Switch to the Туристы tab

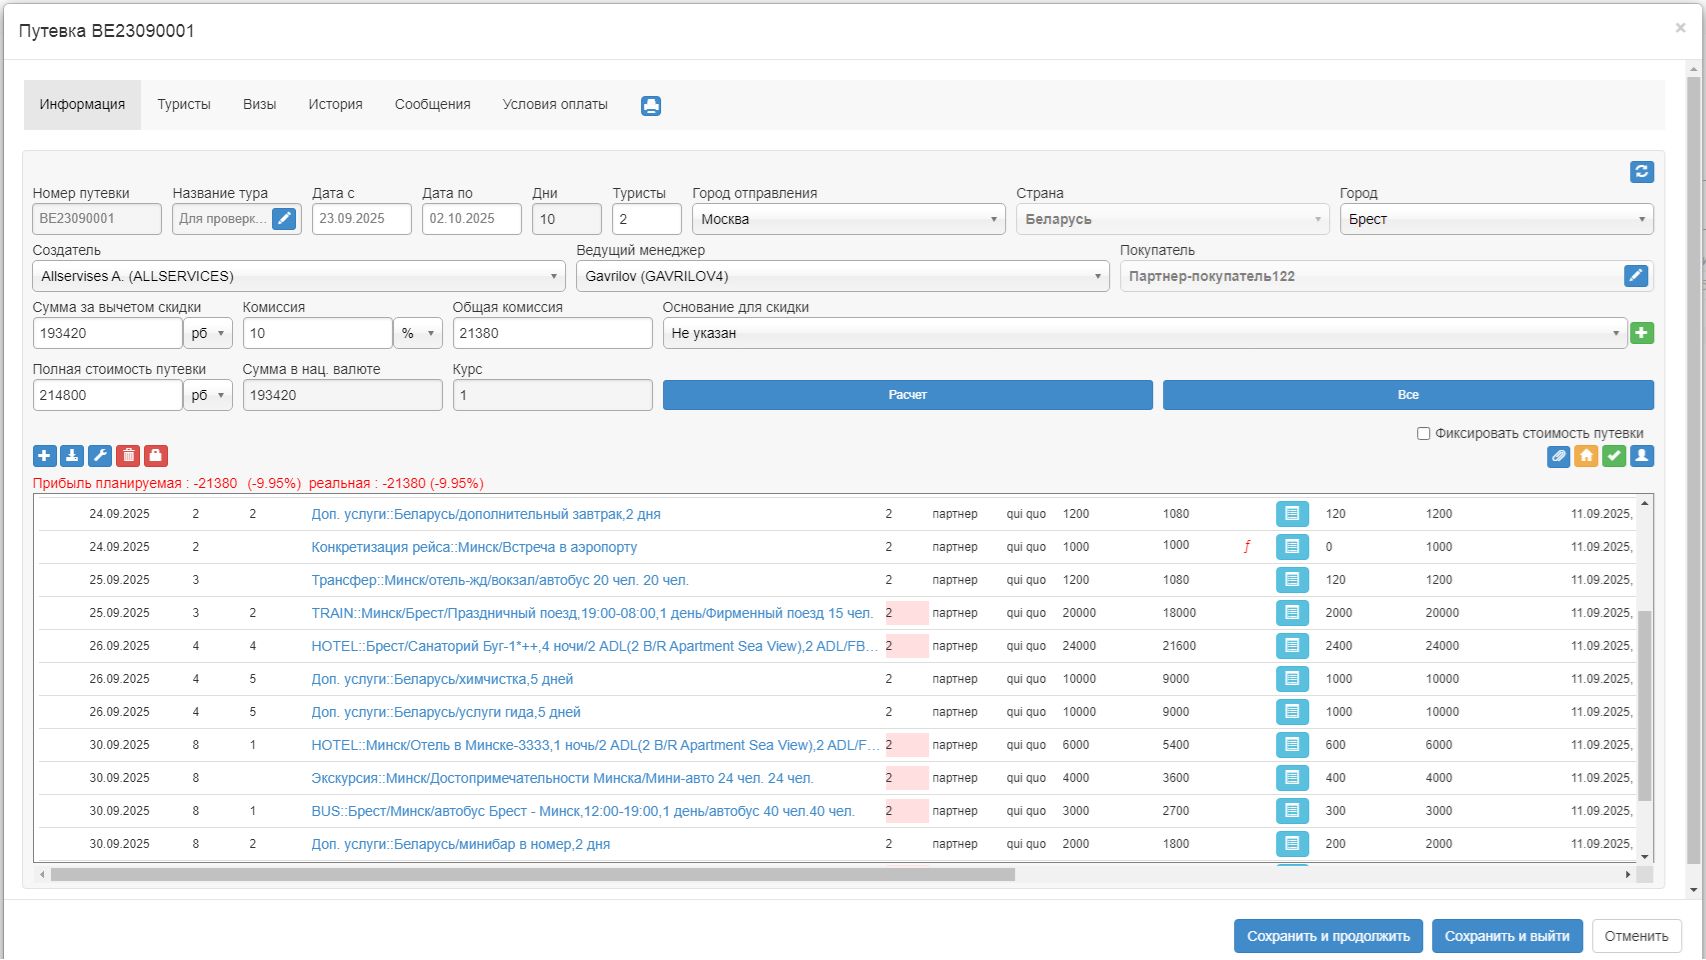[184, 104]
